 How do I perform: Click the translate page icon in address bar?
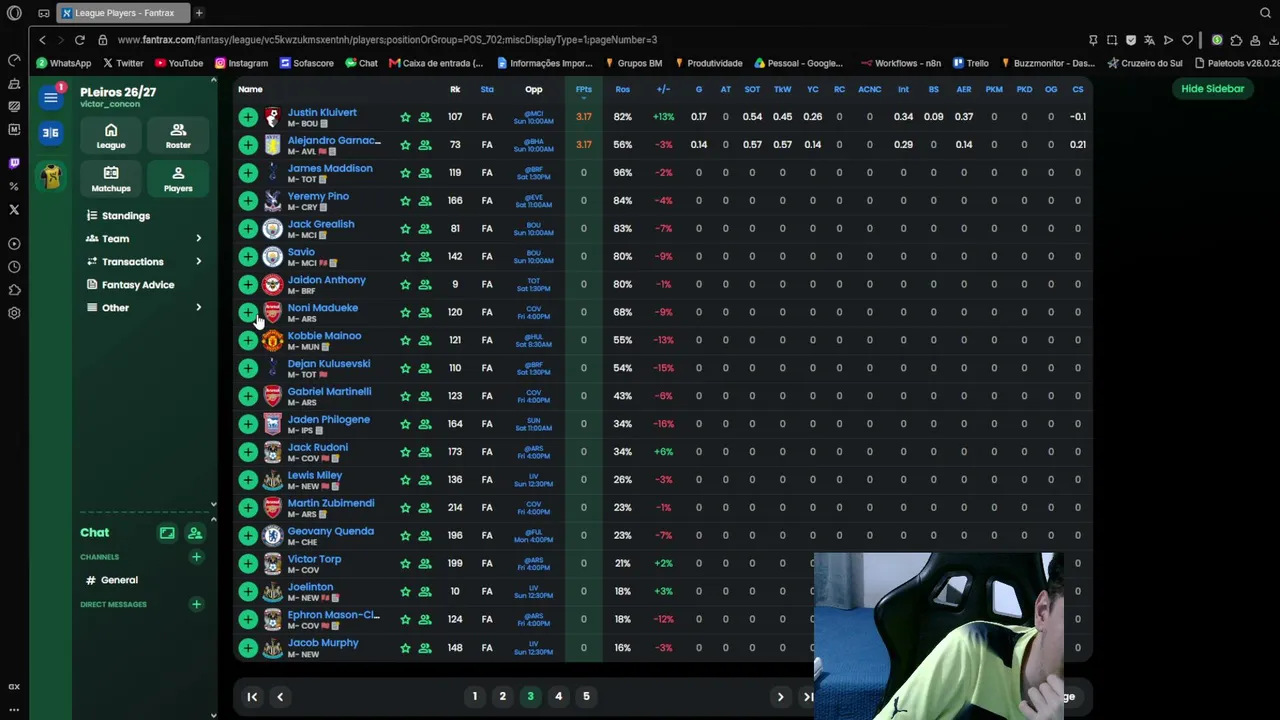click(x=1149, y=40)
